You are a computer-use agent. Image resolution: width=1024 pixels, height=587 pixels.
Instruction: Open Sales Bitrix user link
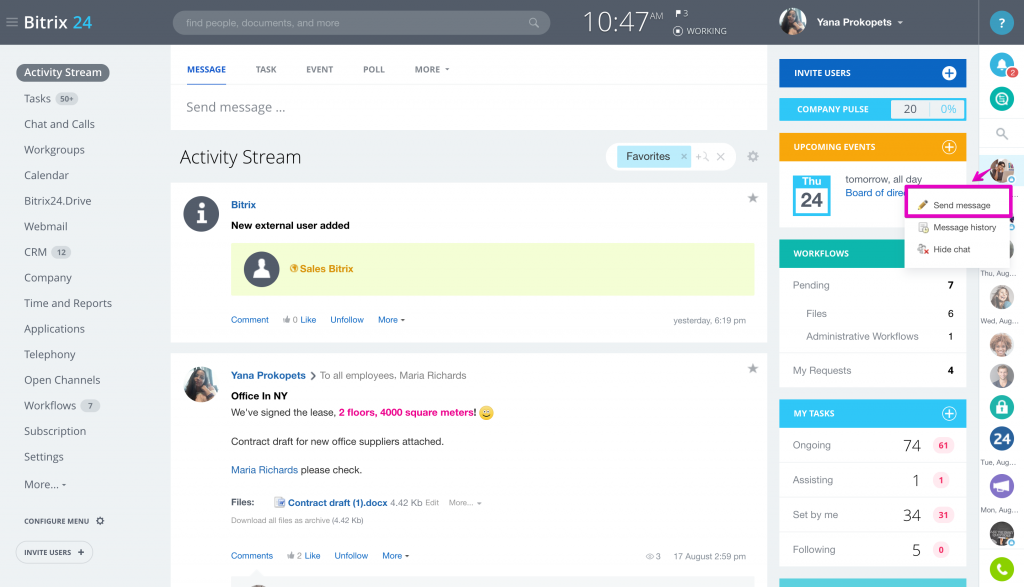(x=327, y=269)
